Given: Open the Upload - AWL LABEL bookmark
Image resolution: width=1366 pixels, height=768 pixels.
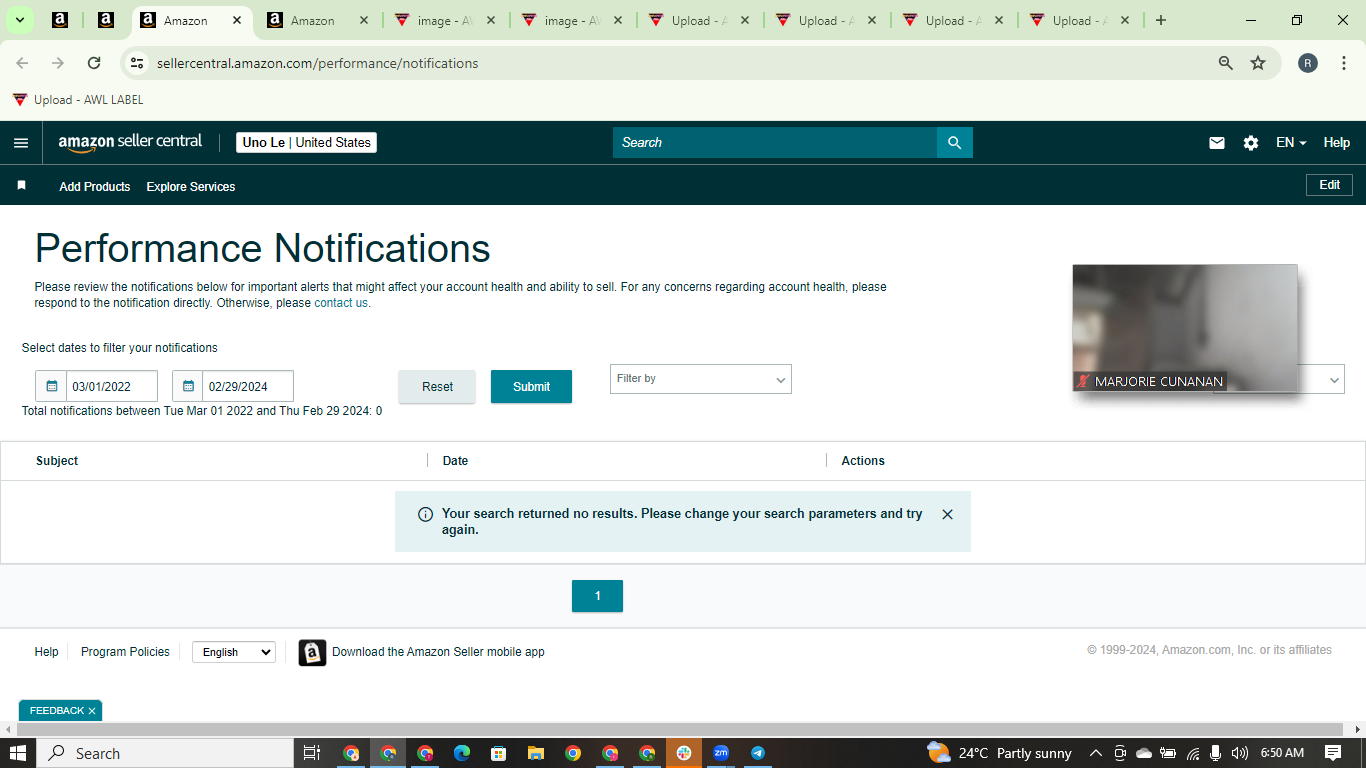Looking at the screenshot, I should pyautogui.click(x=78, y=100).
